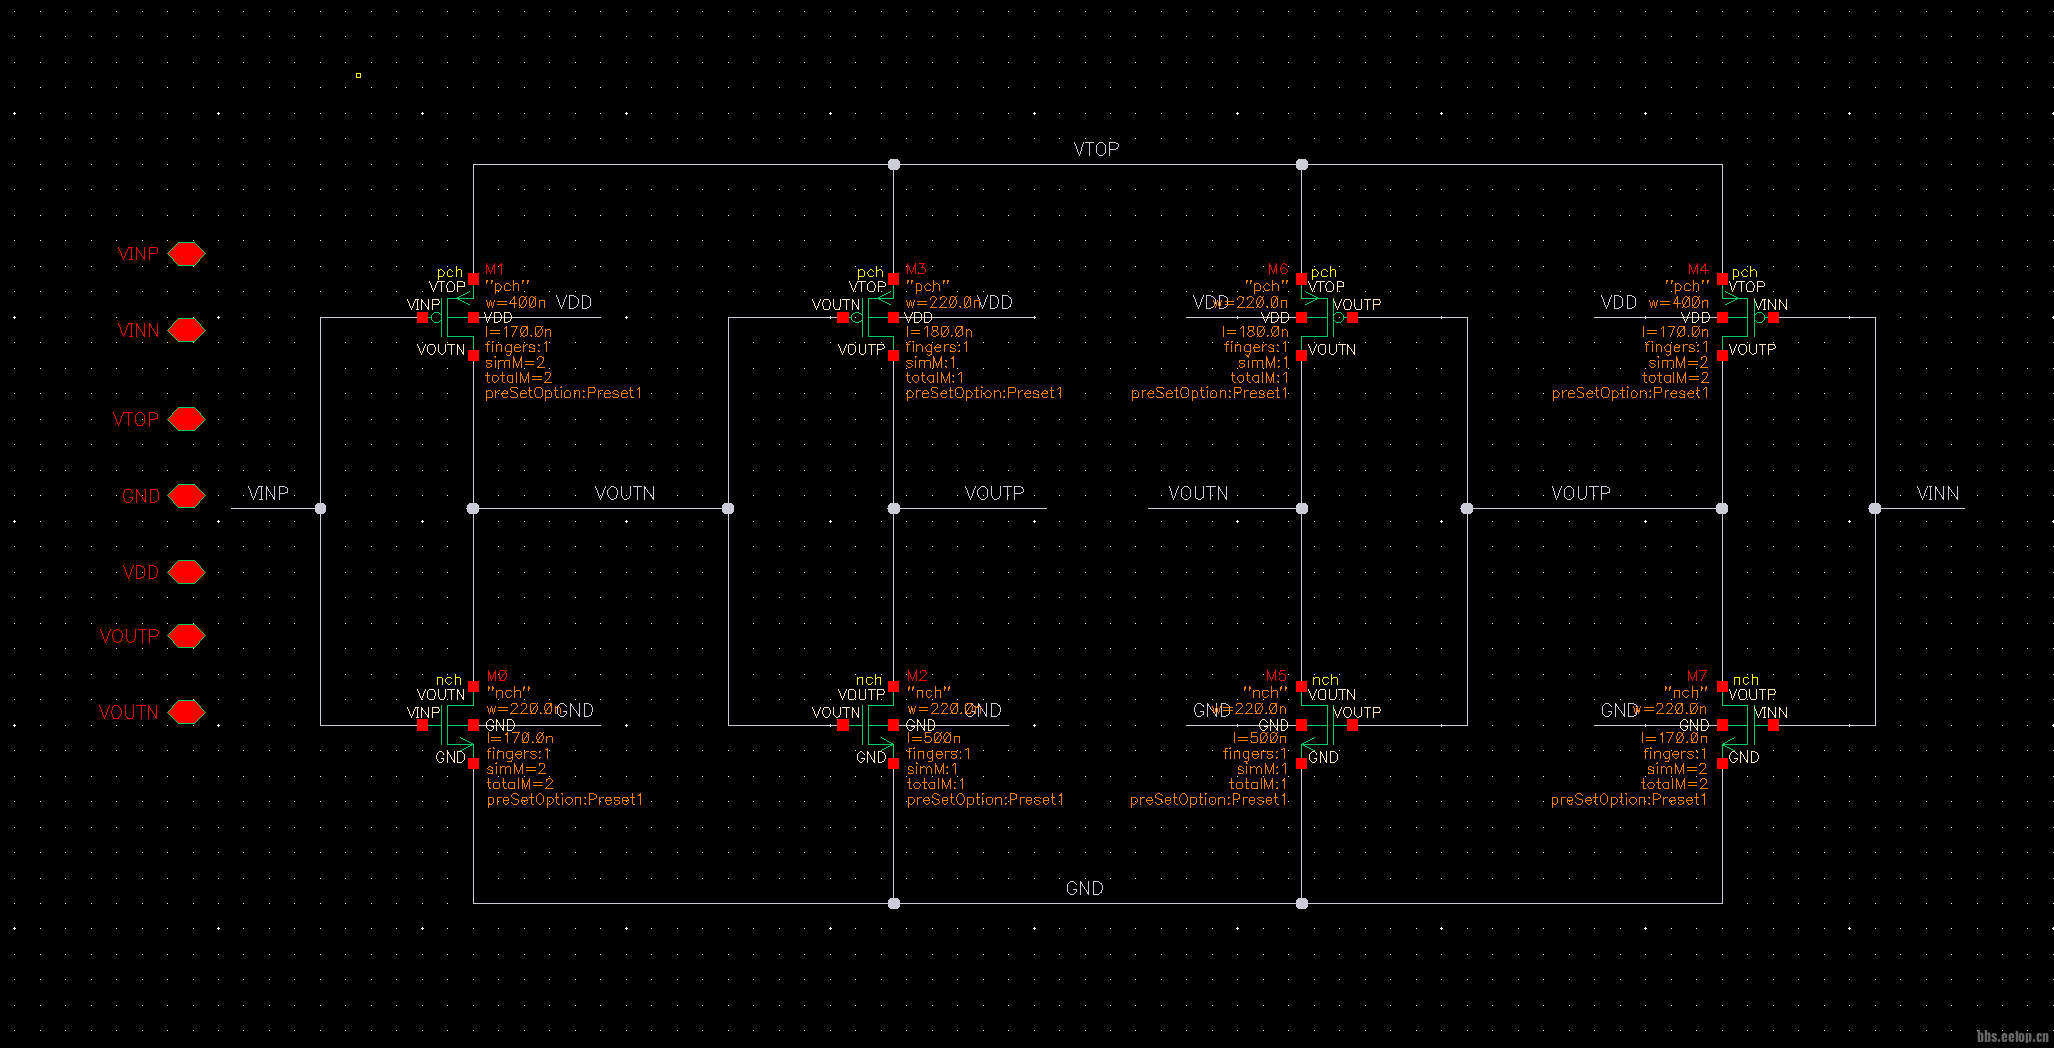This screenshot has width=2054, height=1048.
Task: Select the GND pin hexagon
Action: 186,496
